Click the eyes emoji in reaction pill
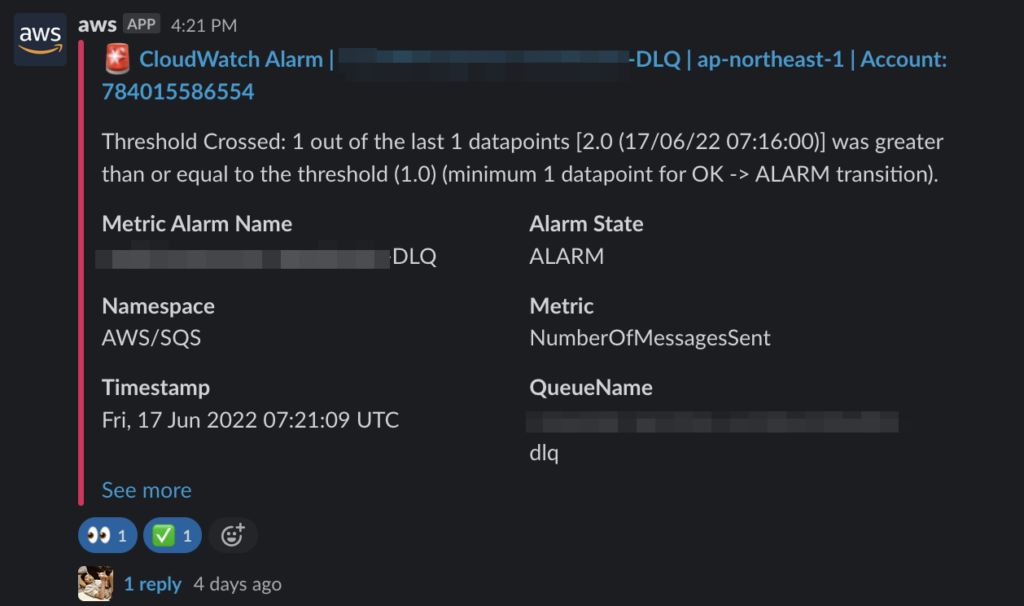Screen dimensions: 1024x606 99,535
